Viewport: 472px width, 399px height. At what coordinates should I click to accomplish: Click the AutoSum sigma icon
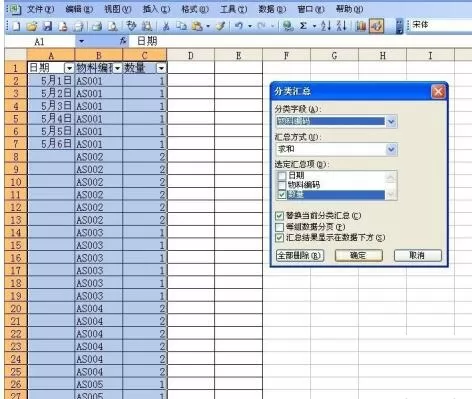(x=303, y=26)
